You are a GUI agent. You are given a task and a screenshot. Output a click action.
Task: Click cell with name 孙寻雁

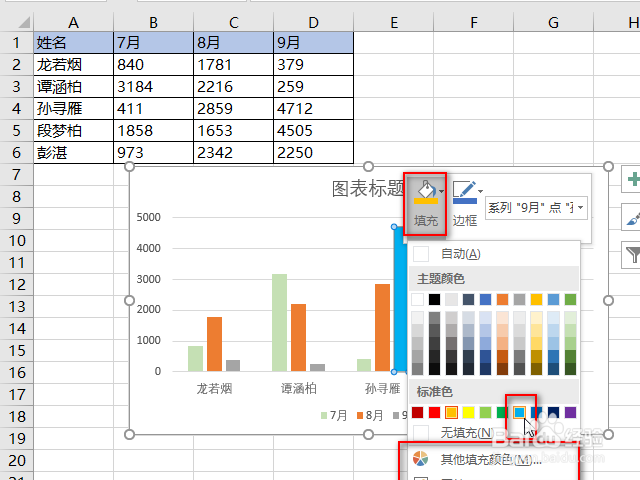73,109
